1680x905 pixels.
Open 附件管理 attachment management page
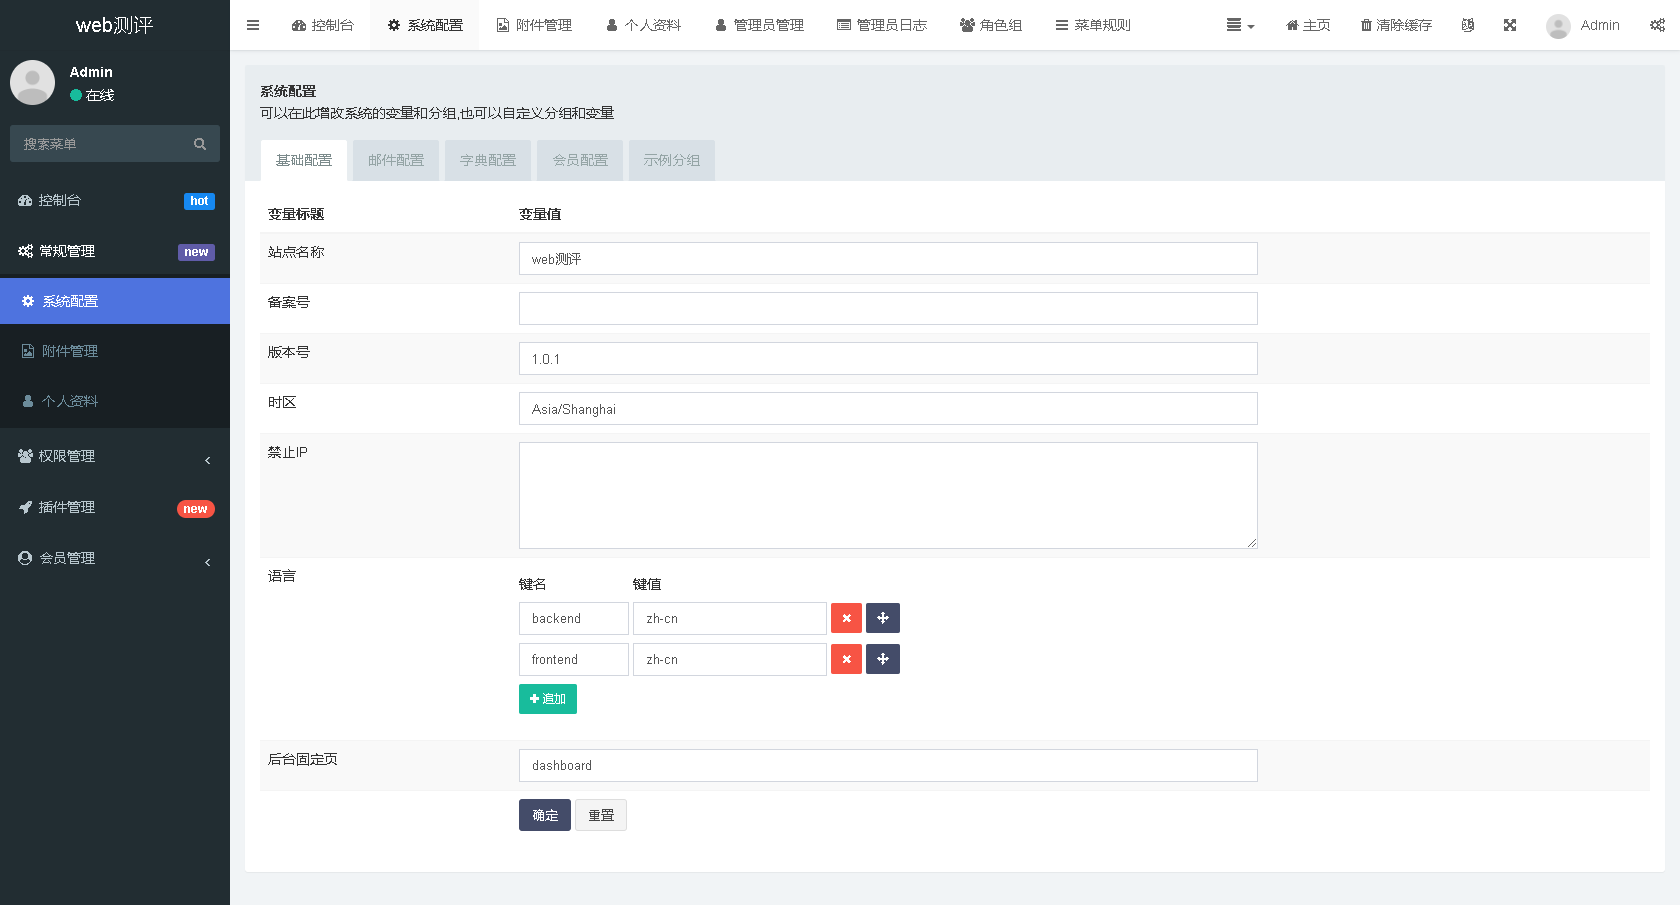[x=535, y=25]
